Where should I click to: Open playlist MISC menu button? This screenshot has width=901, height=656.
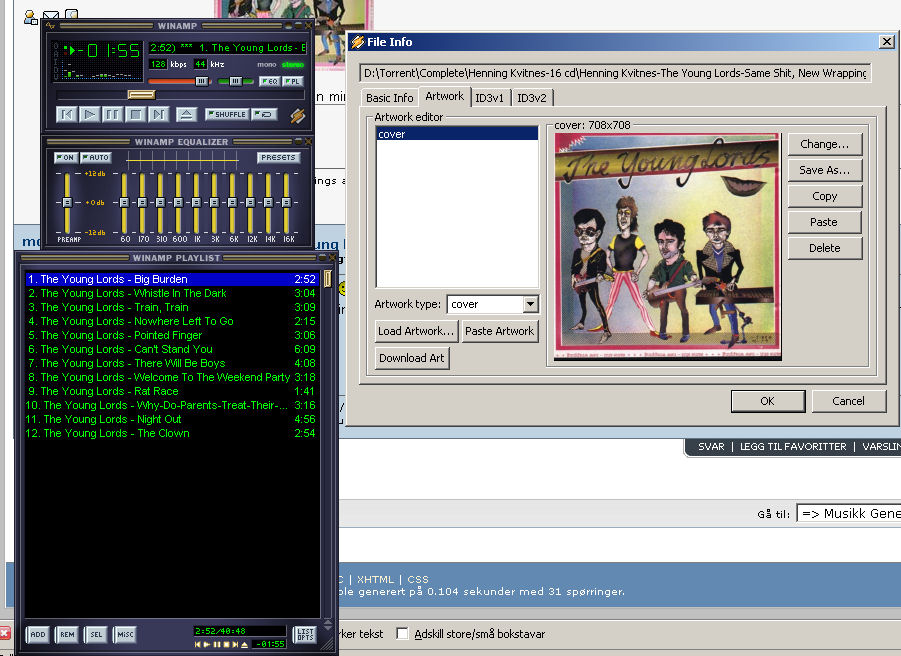click(x=125, y=635)
